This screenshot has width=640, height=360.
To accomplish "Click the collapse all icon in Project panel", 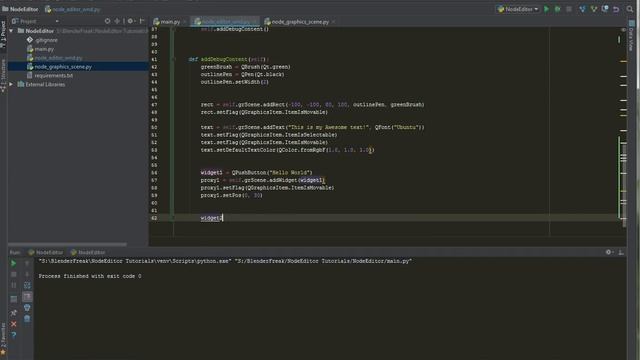I will (x=117, y=21).
